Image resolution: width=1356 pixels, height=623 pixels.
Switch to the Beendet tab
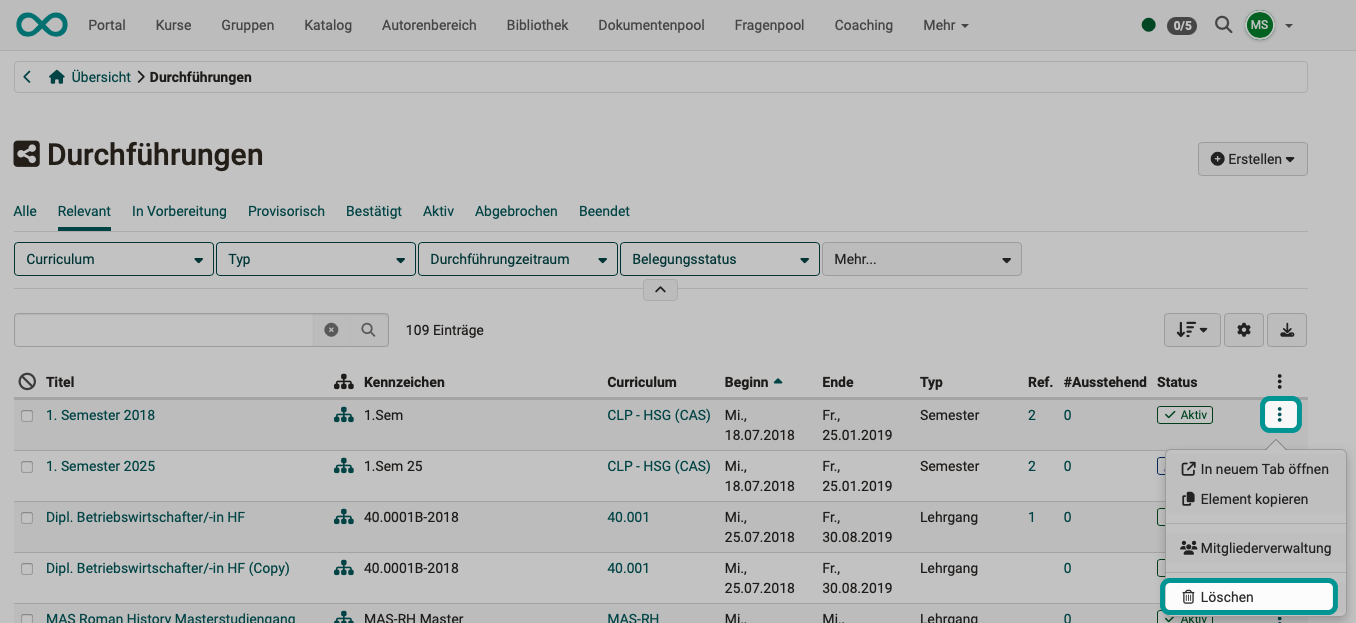tap(604, 211)
